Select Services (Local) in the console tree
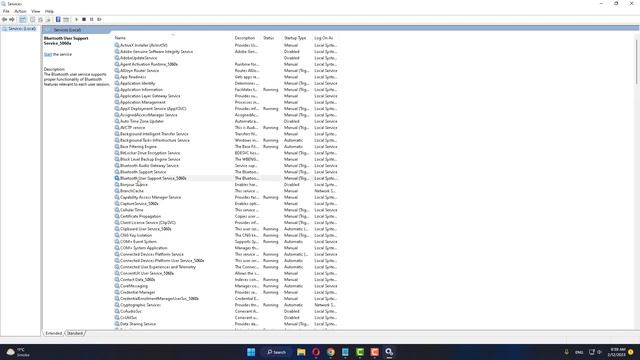Viewport: 640px width, 360px height. point(22,29)
